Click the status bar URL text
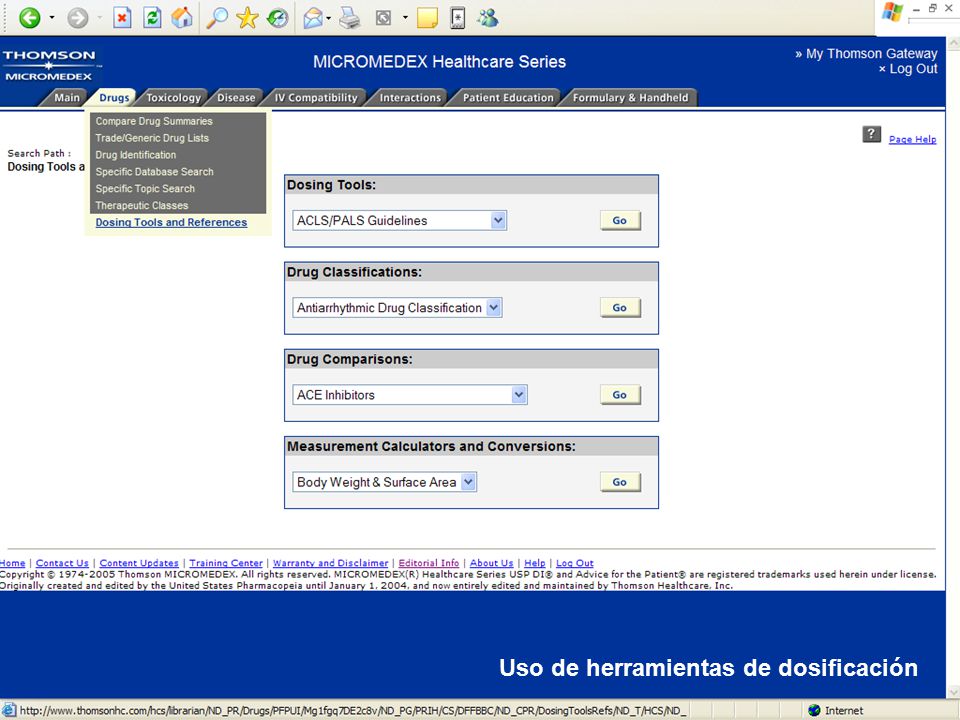The image size is (960, 720). coord(353,711)
